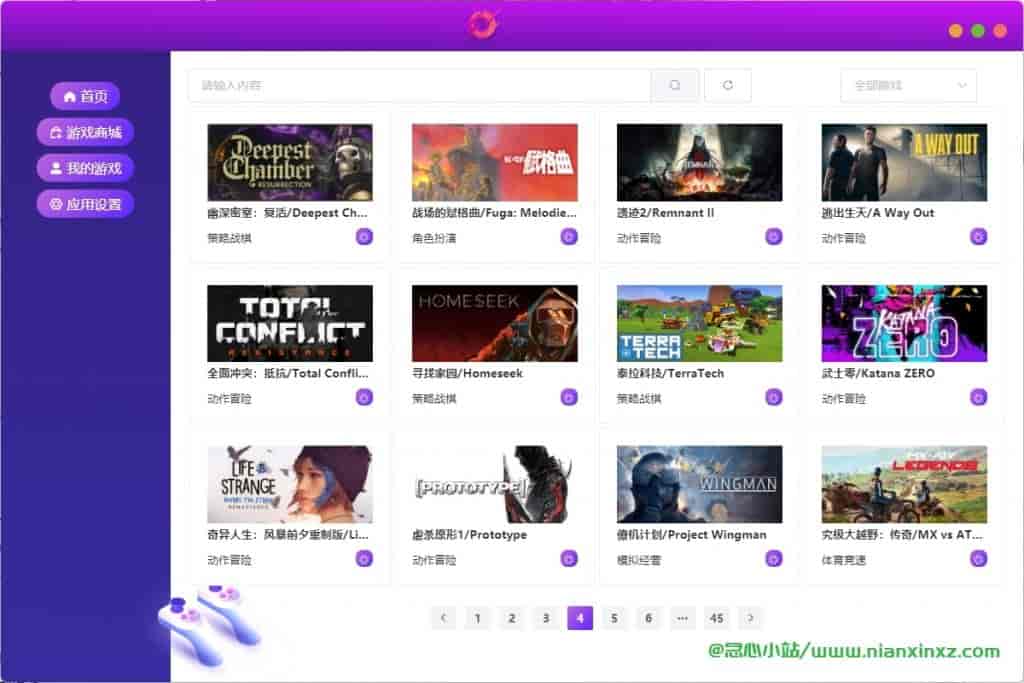Click 角色扮演 genre label under Fuga
Viewport: 1024px width, 683px height.
(x=434, y=238)
